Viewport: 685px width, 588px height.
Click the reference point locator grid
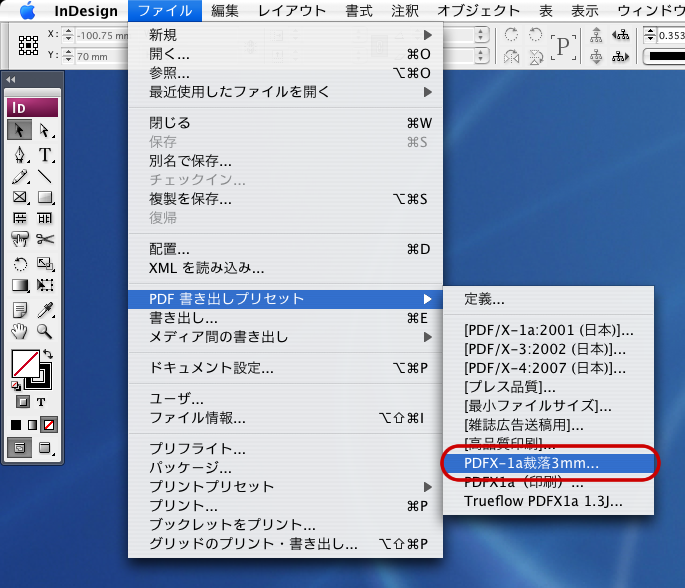pos(28,45)
